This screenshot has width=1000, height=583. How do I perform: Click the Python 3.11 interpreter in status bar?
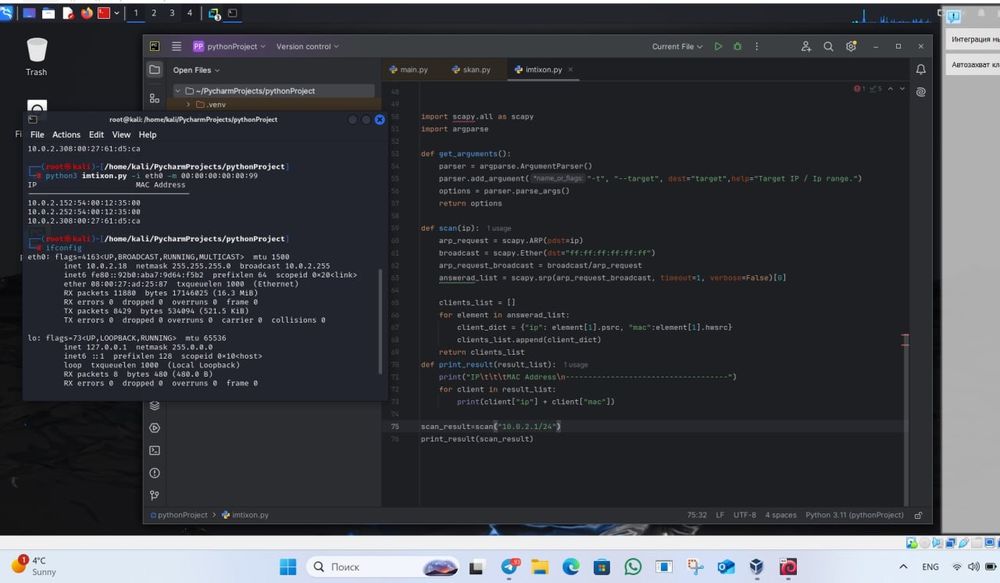click(853, 515)
